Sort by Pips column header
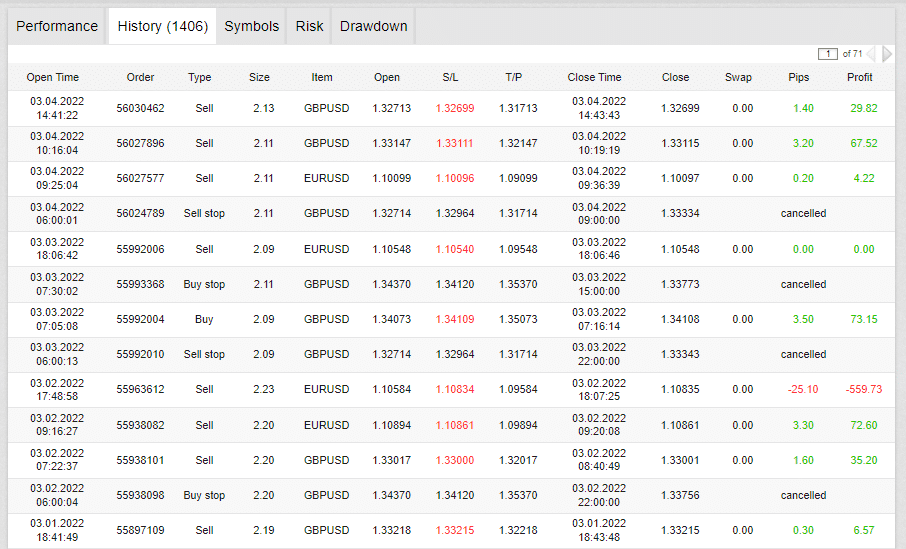Screen dimensions: 906x549 [799, 77]
